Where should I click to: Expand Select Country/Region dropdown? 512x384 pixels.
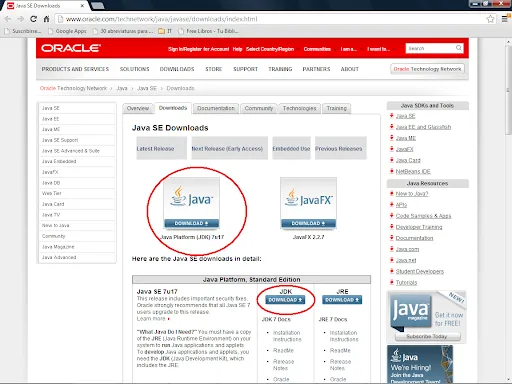click(272, 49)
